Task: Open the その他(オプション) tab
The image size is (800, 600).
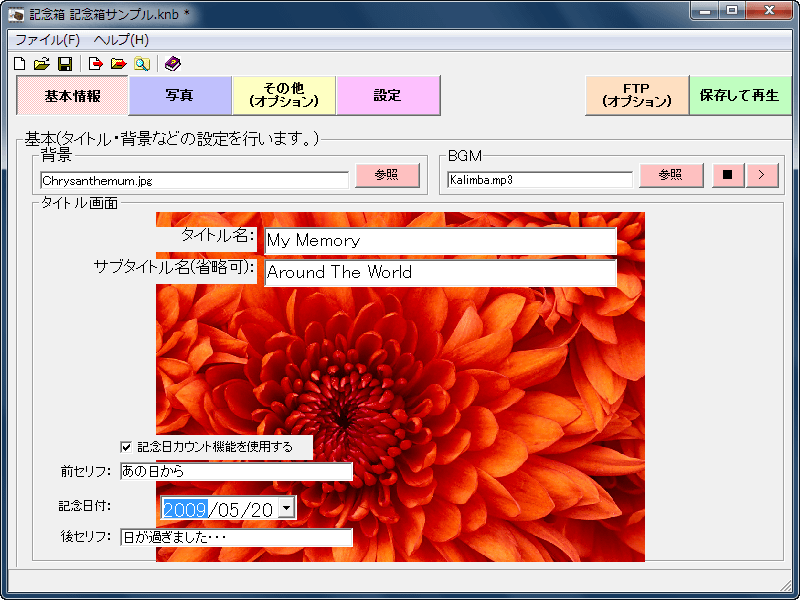Action: [284, 95]
